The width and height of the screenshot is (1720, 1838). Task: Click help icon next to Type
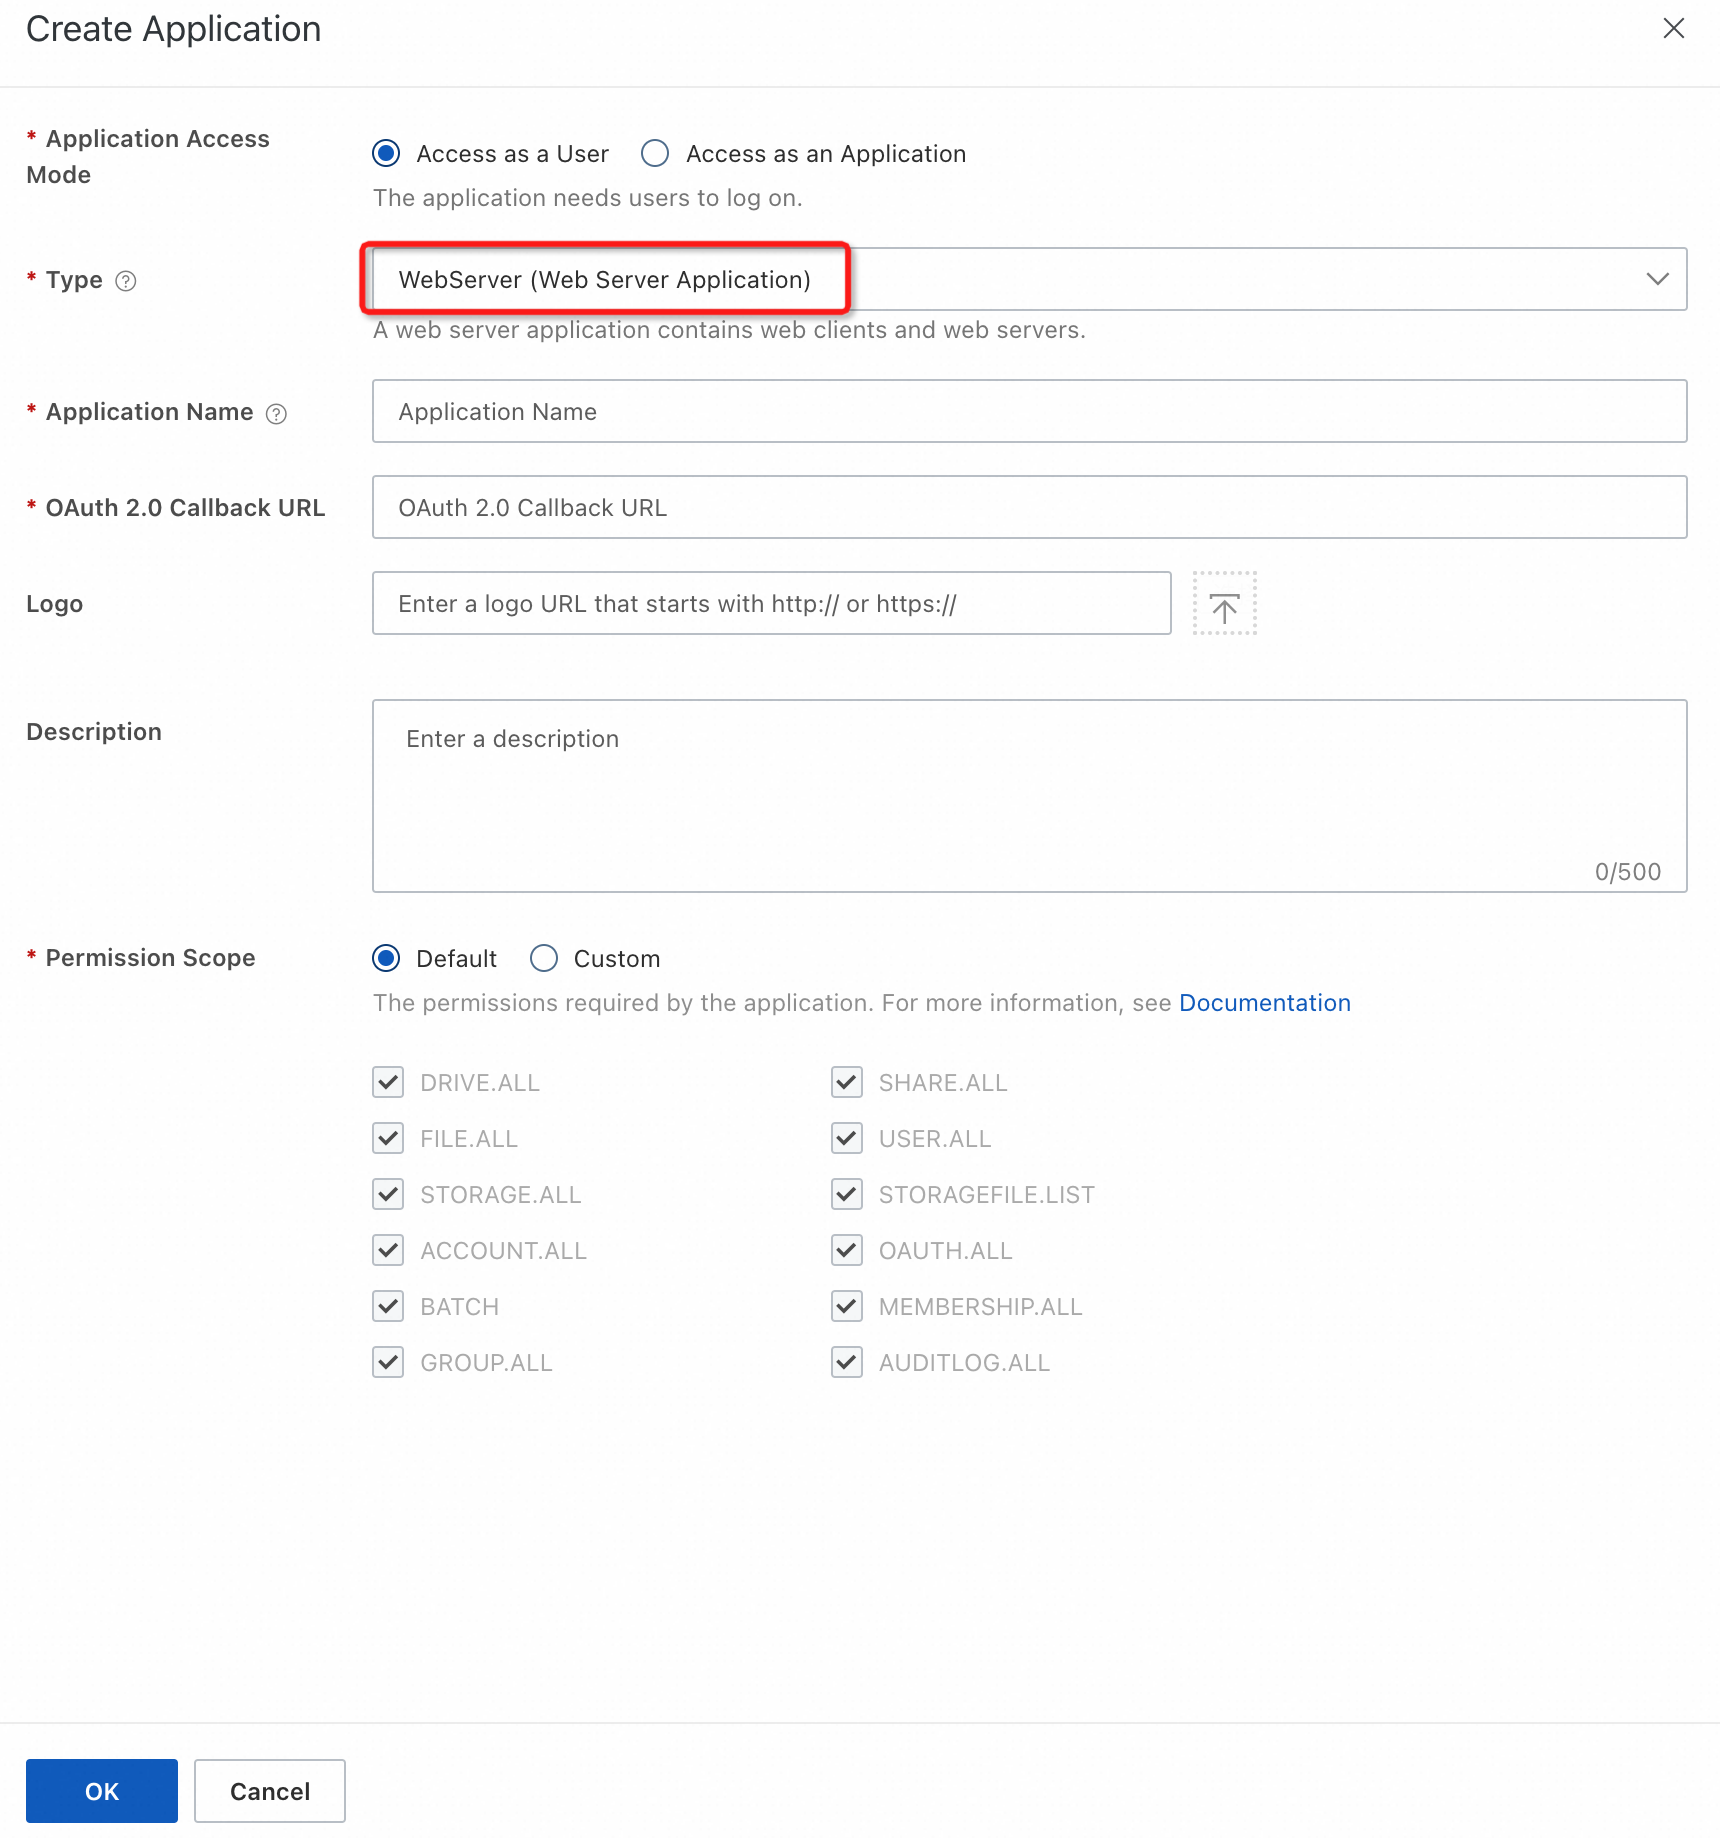tap(126, 281)
